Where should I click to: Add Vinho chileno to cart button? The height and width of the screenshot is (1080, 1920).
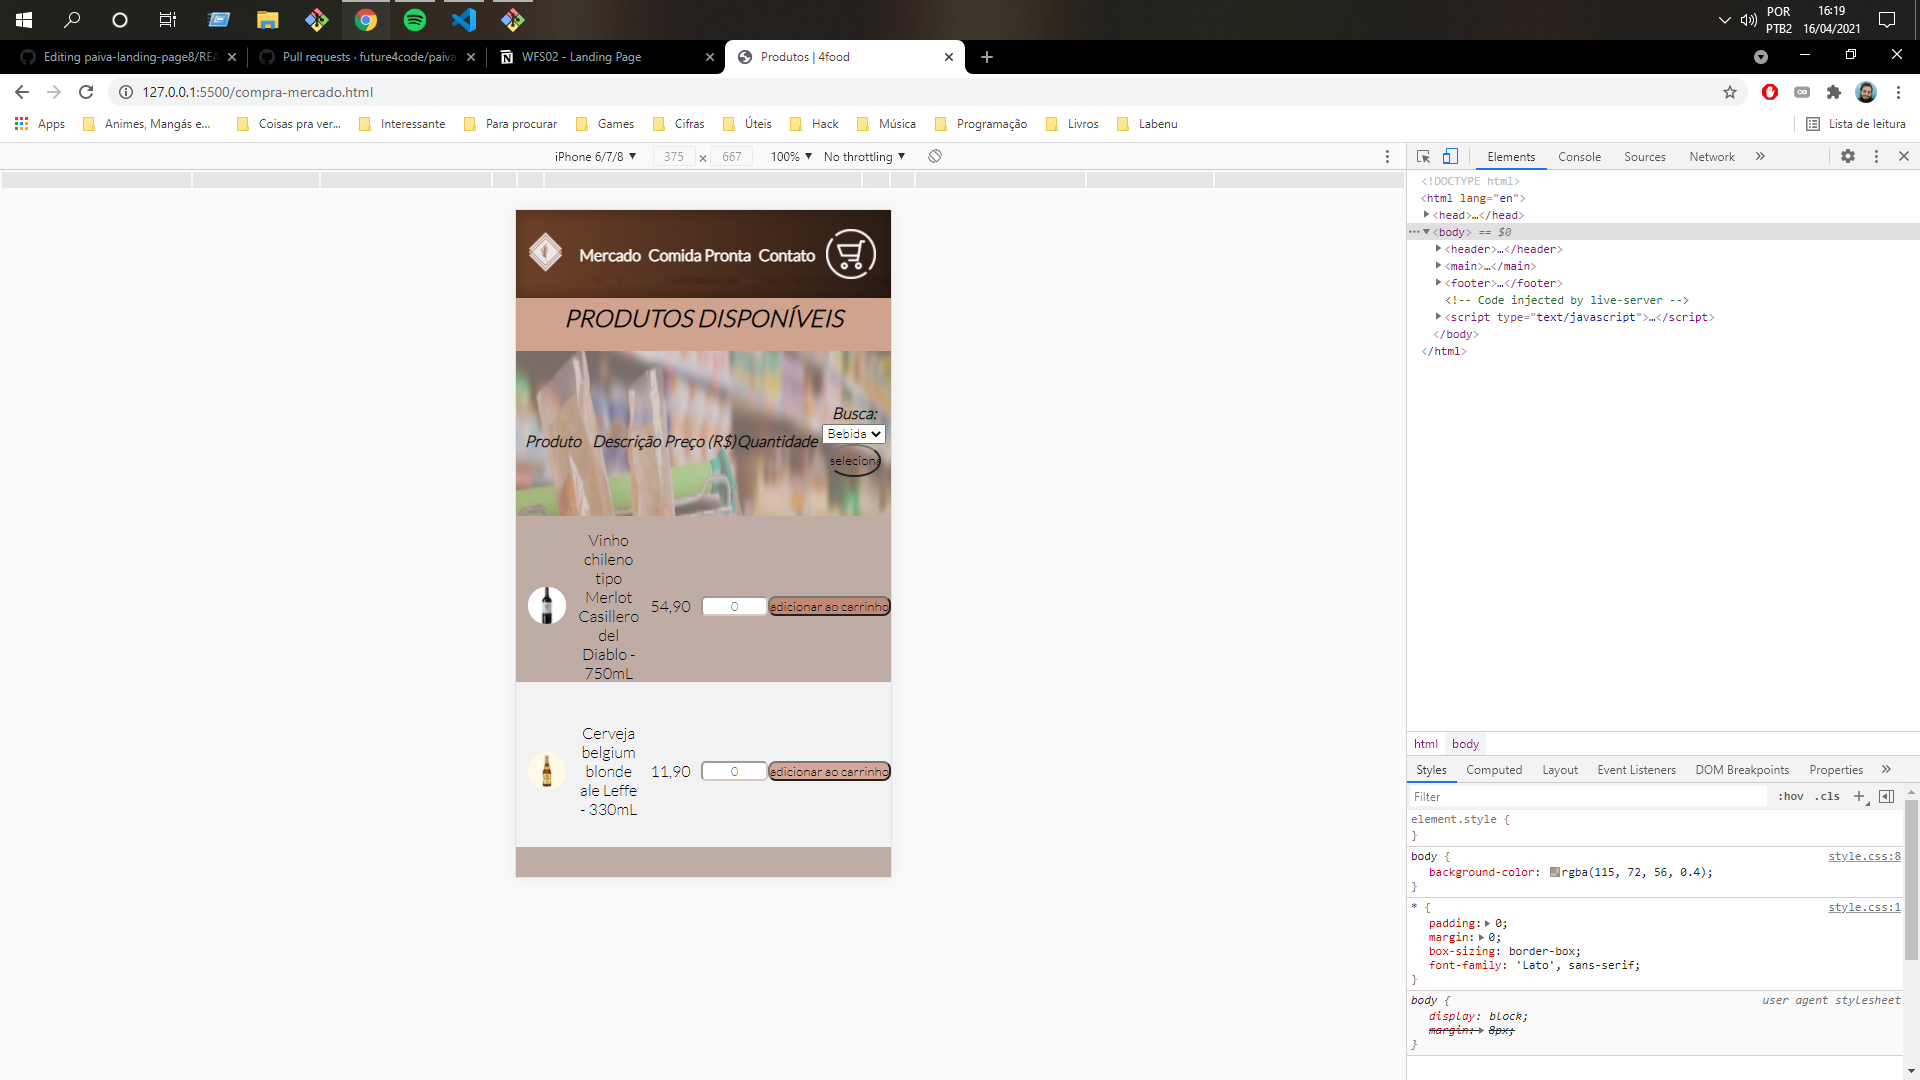pos(829,607)
